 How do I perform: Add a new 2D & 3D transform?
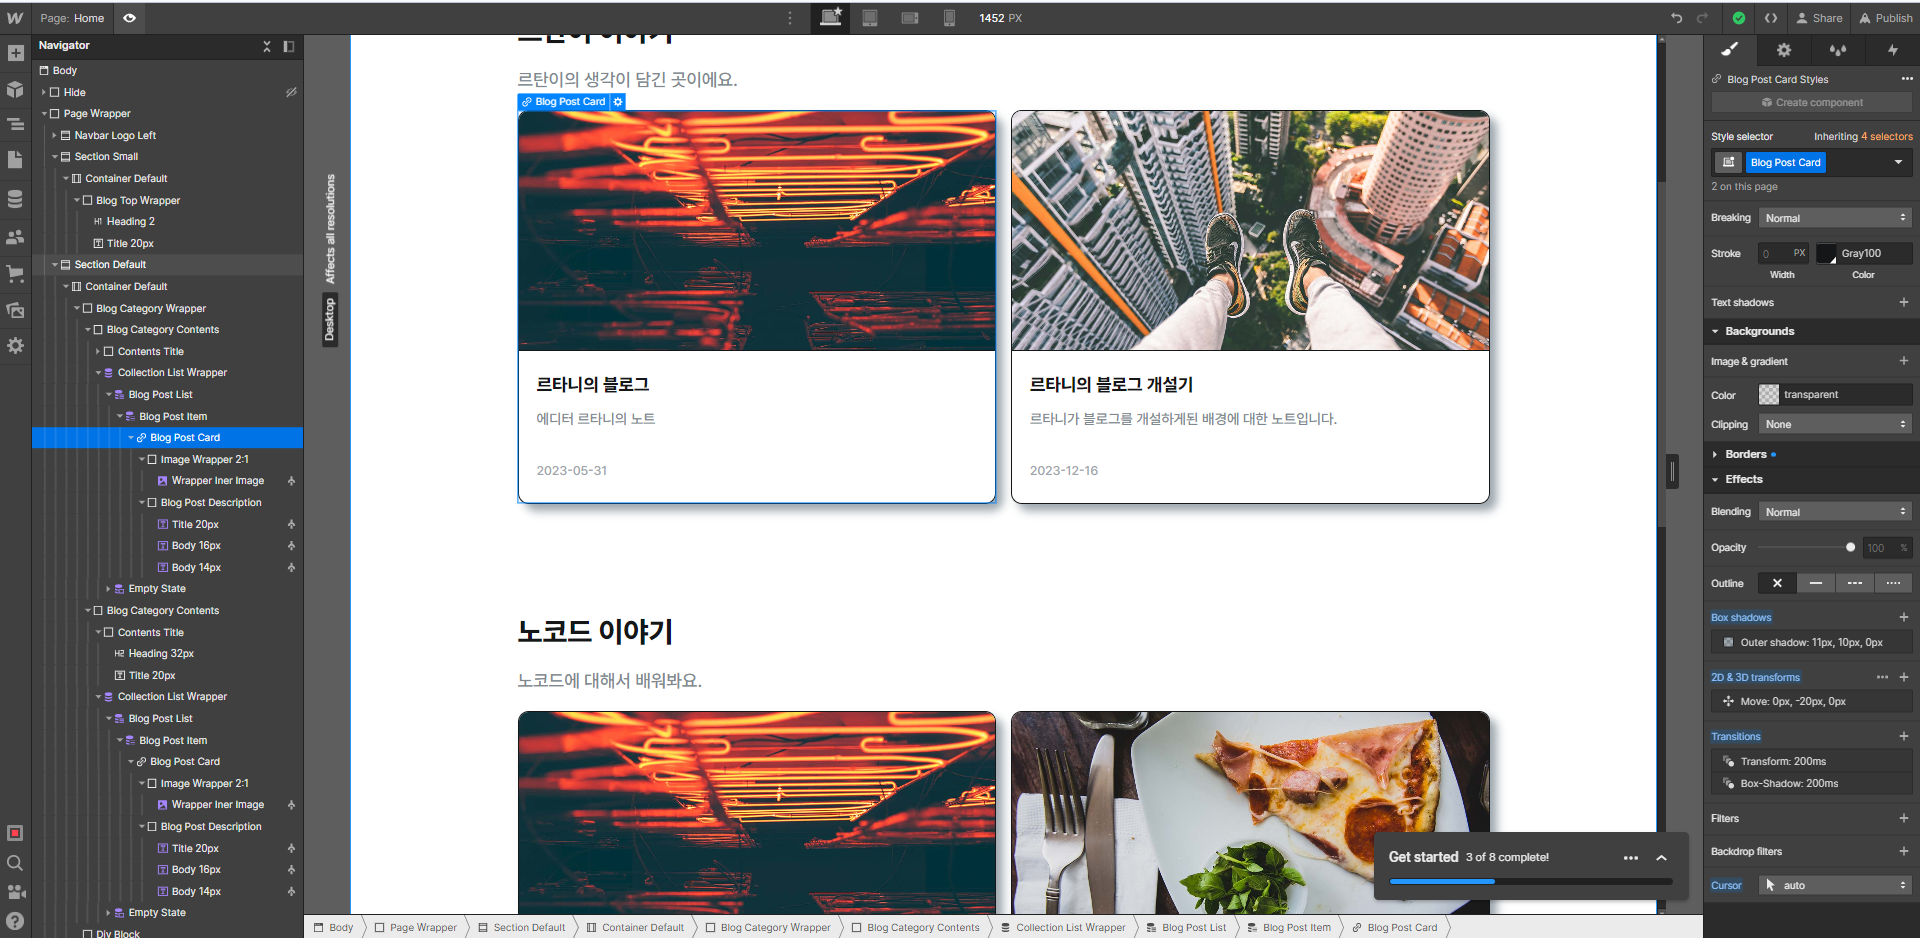1904,677
